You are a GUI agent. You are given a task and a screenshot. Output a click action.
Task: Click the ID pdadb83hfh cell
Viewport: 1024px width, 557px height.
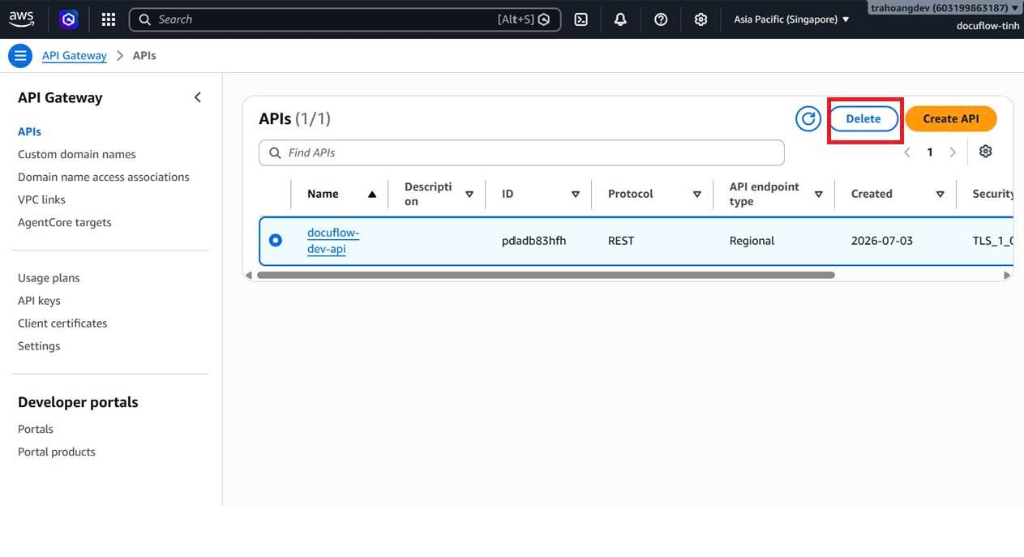[534, 241]
